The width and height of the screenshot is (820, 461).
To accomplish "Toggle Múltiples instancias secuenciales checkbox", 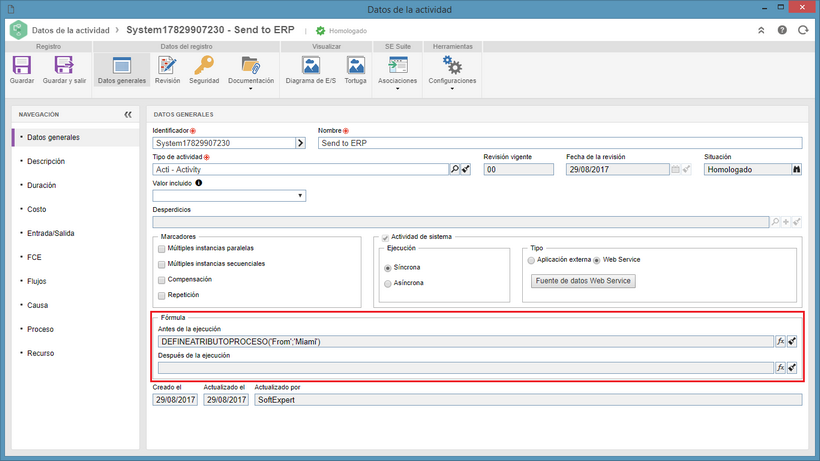I will 162,264.
